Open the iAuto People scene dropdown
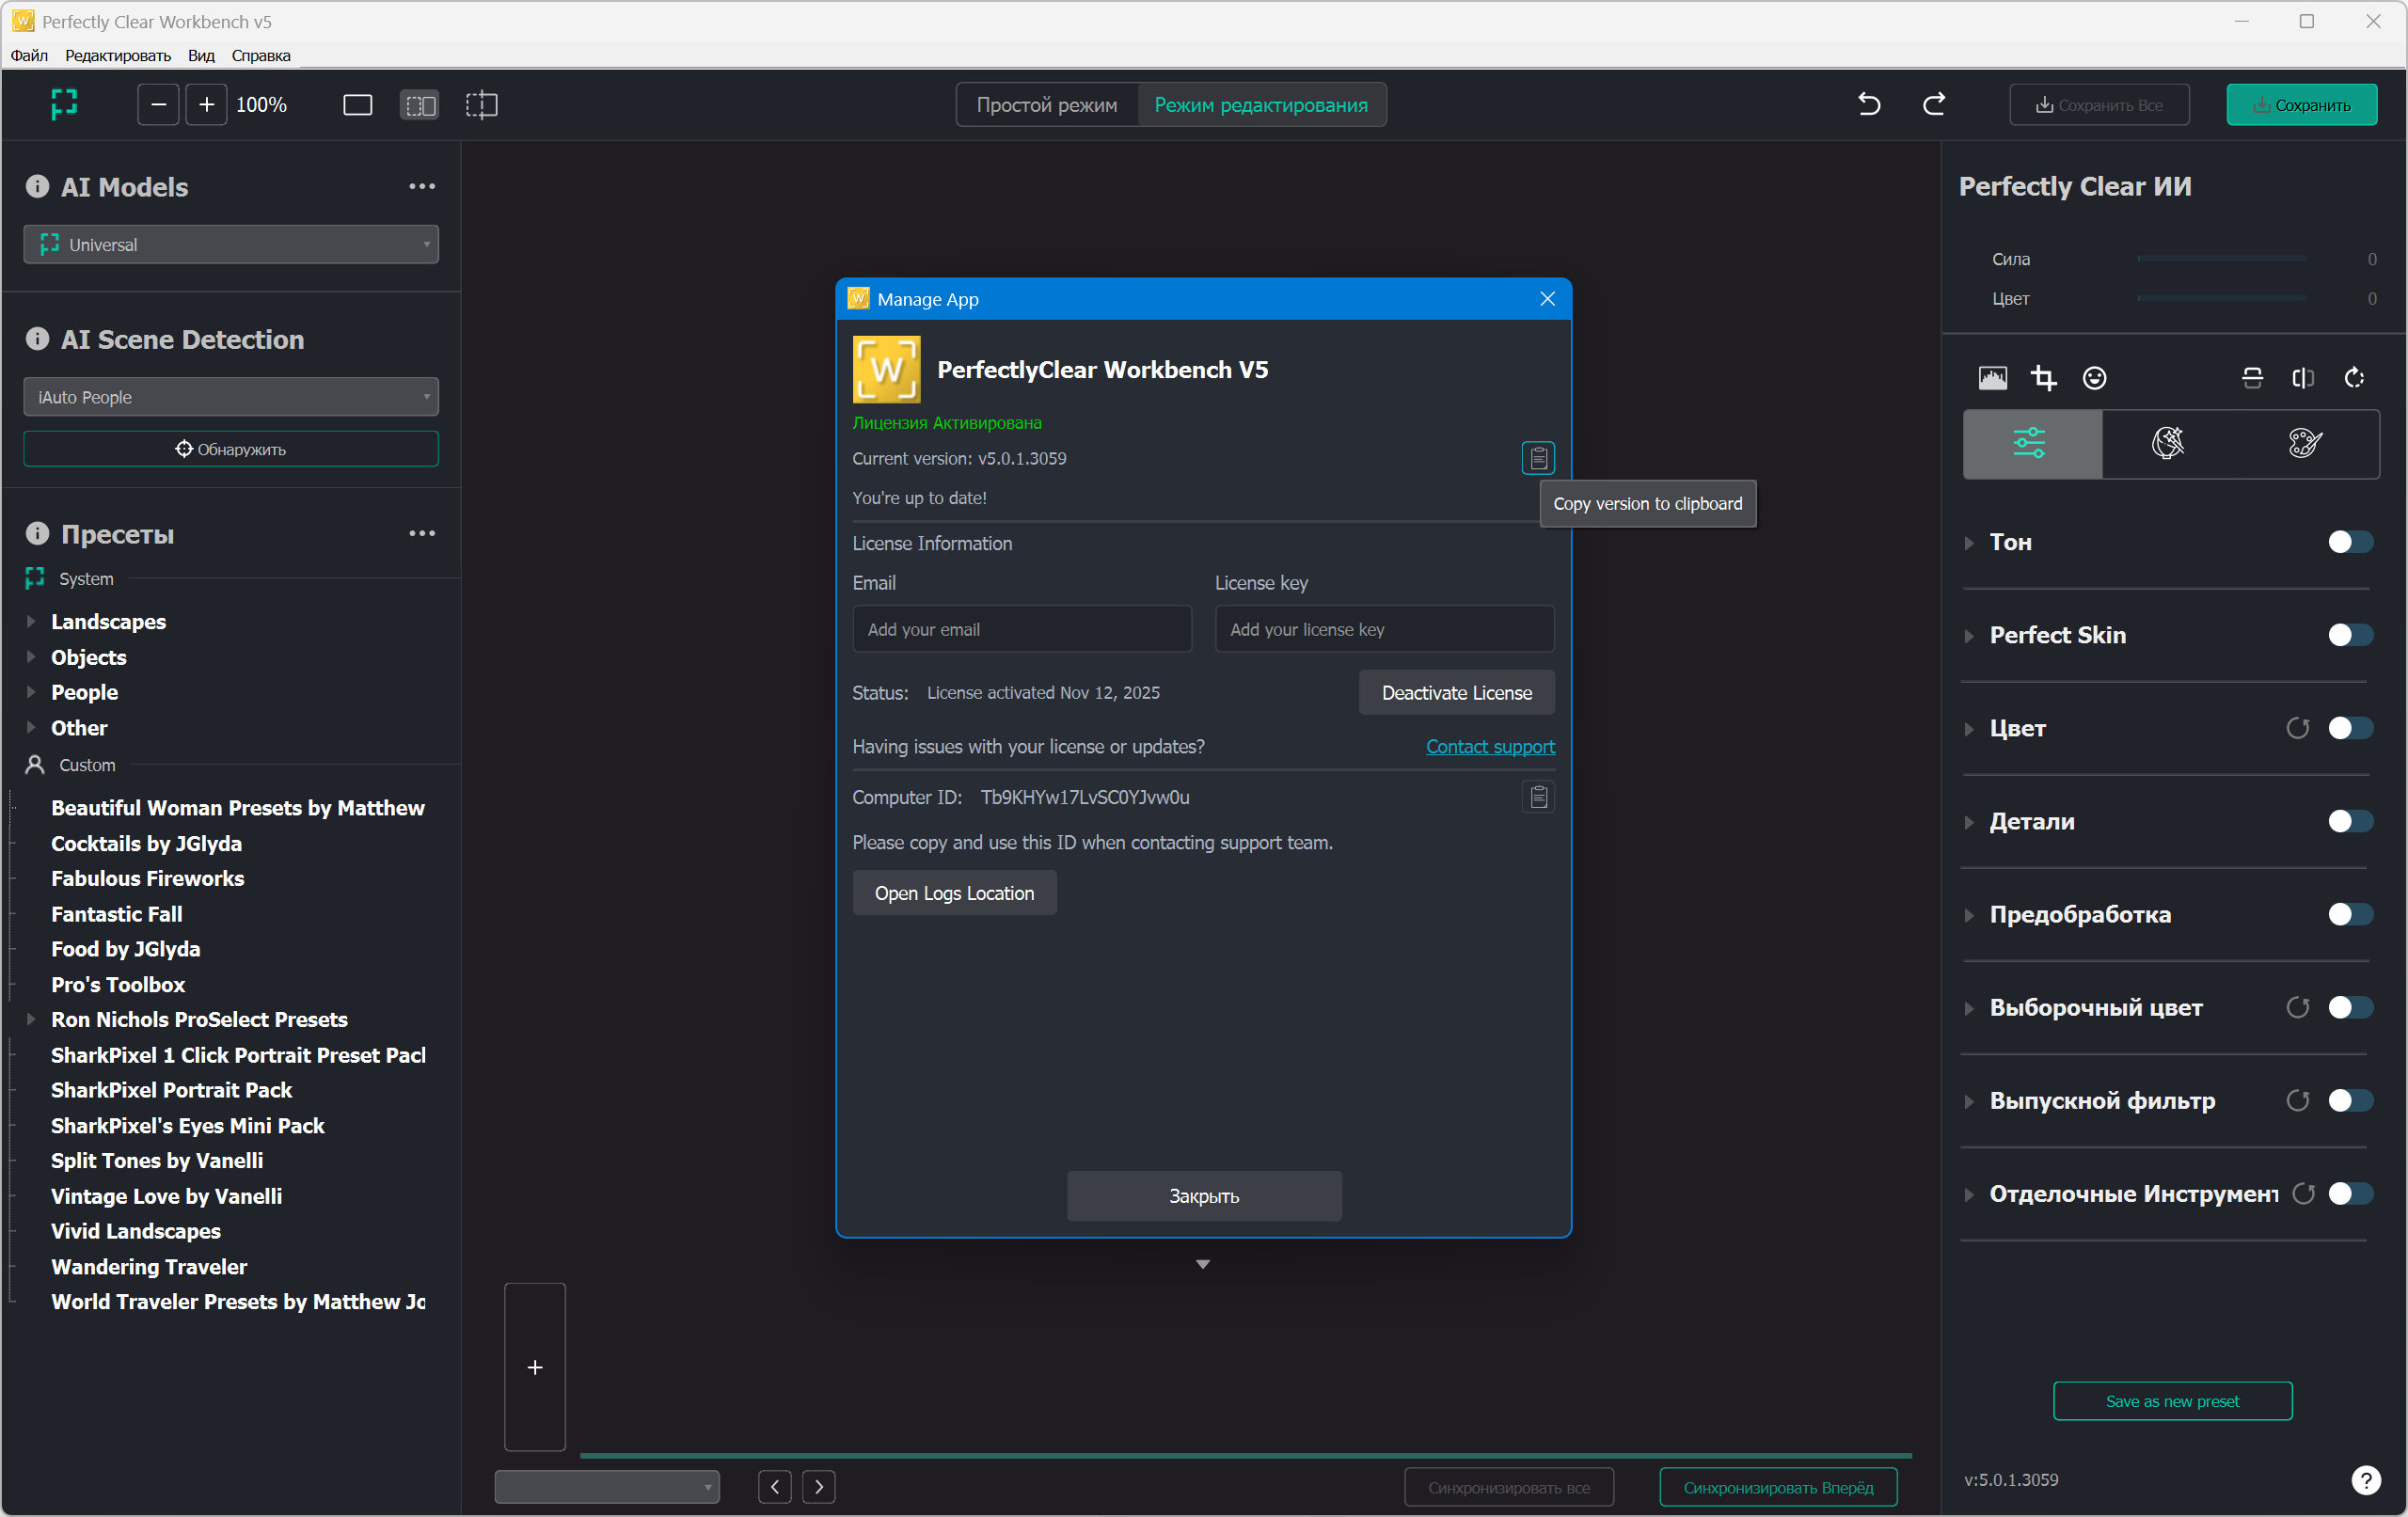The width and height of the screenshot is (2408, 1517). [x=231, y=397]
